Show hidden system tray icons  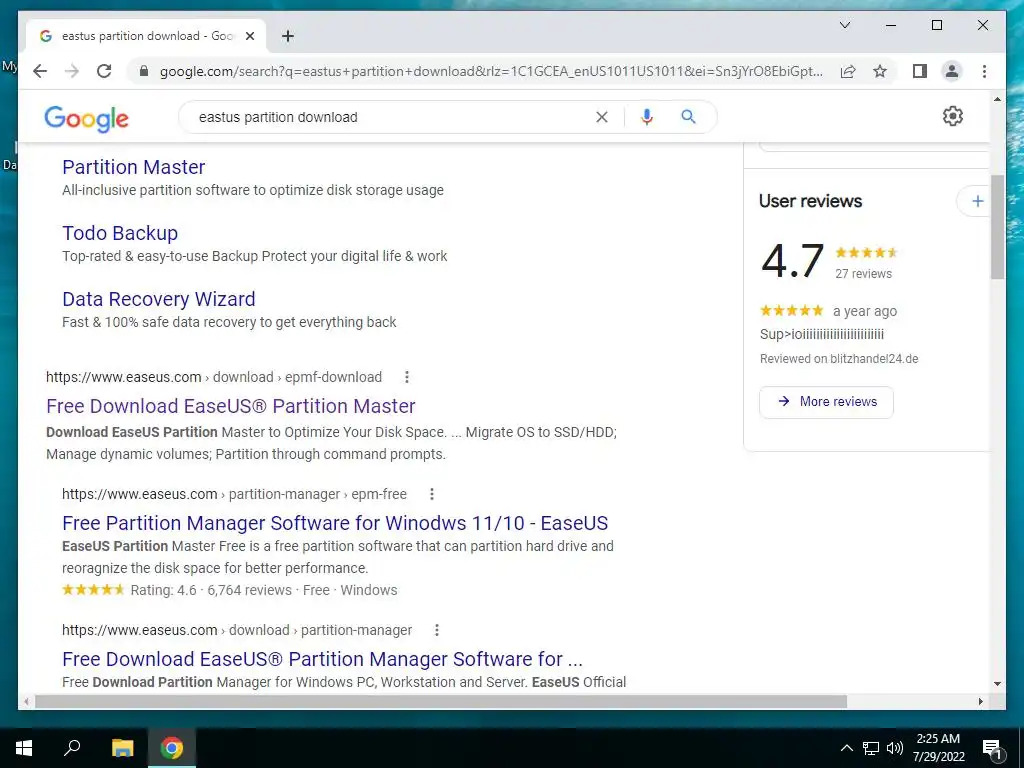pos(846,748)
